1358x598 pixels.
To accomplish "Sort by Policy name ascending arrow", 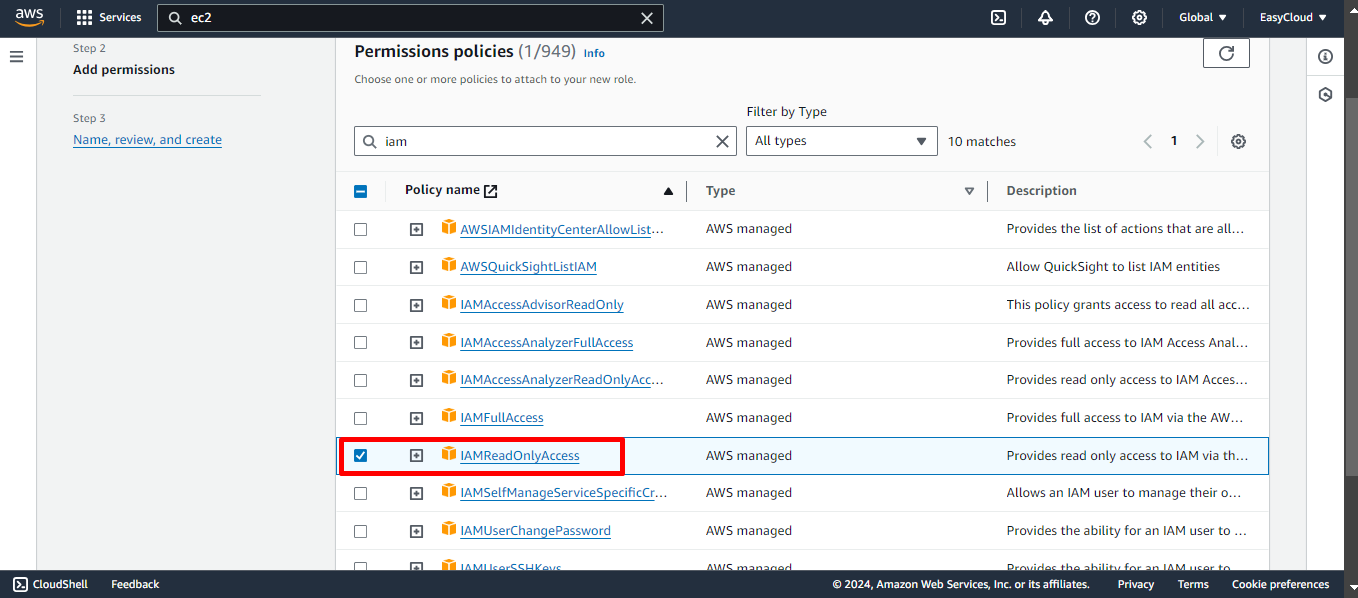I will 668,191.
